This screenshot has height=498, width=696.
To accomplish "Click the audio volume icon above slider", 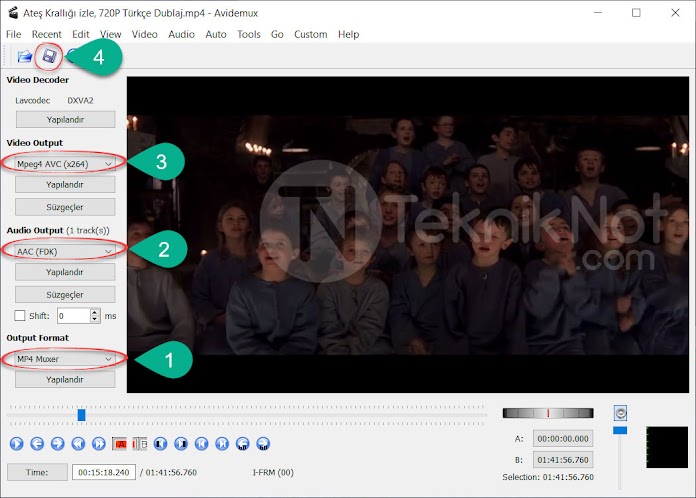I will pos(620,413).
